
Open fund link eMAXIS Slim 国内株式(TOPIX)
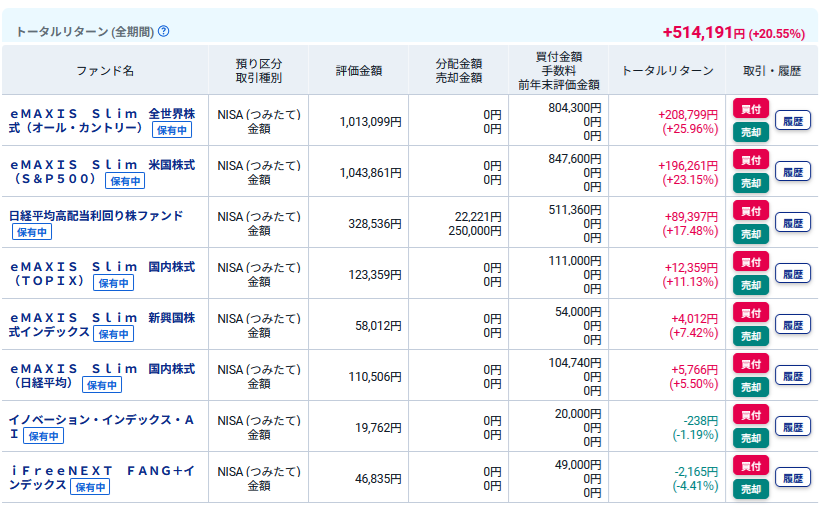[102, 274]
